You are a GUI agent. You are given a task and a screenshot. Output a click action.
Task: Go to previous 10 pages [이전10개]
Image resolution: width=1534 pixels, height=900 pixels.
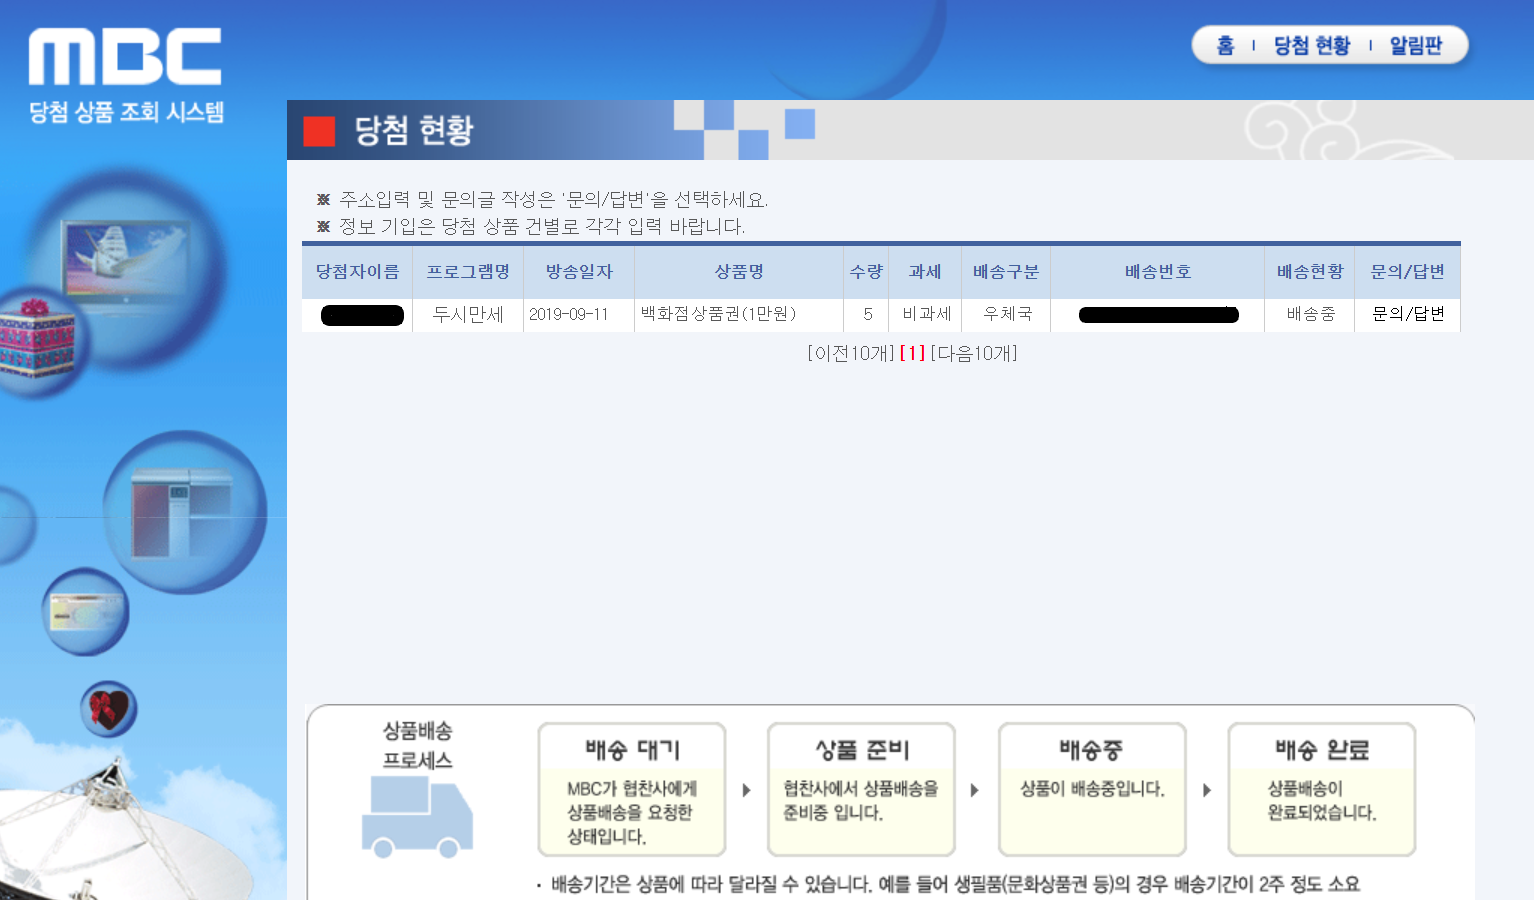click(x=851, y=353)
